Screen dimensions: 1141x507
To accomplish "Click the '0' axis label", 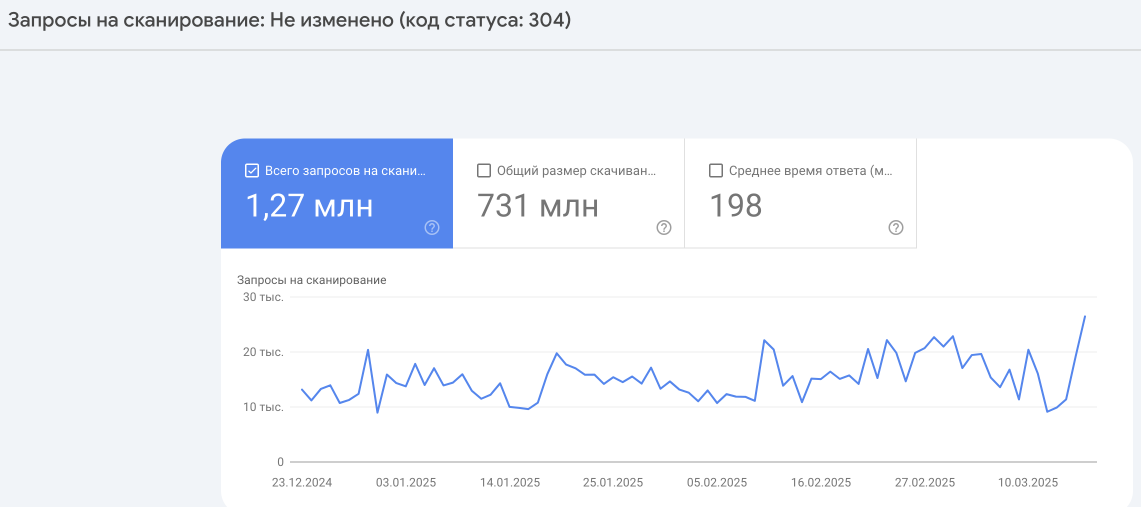I will [x=280, y=462].
